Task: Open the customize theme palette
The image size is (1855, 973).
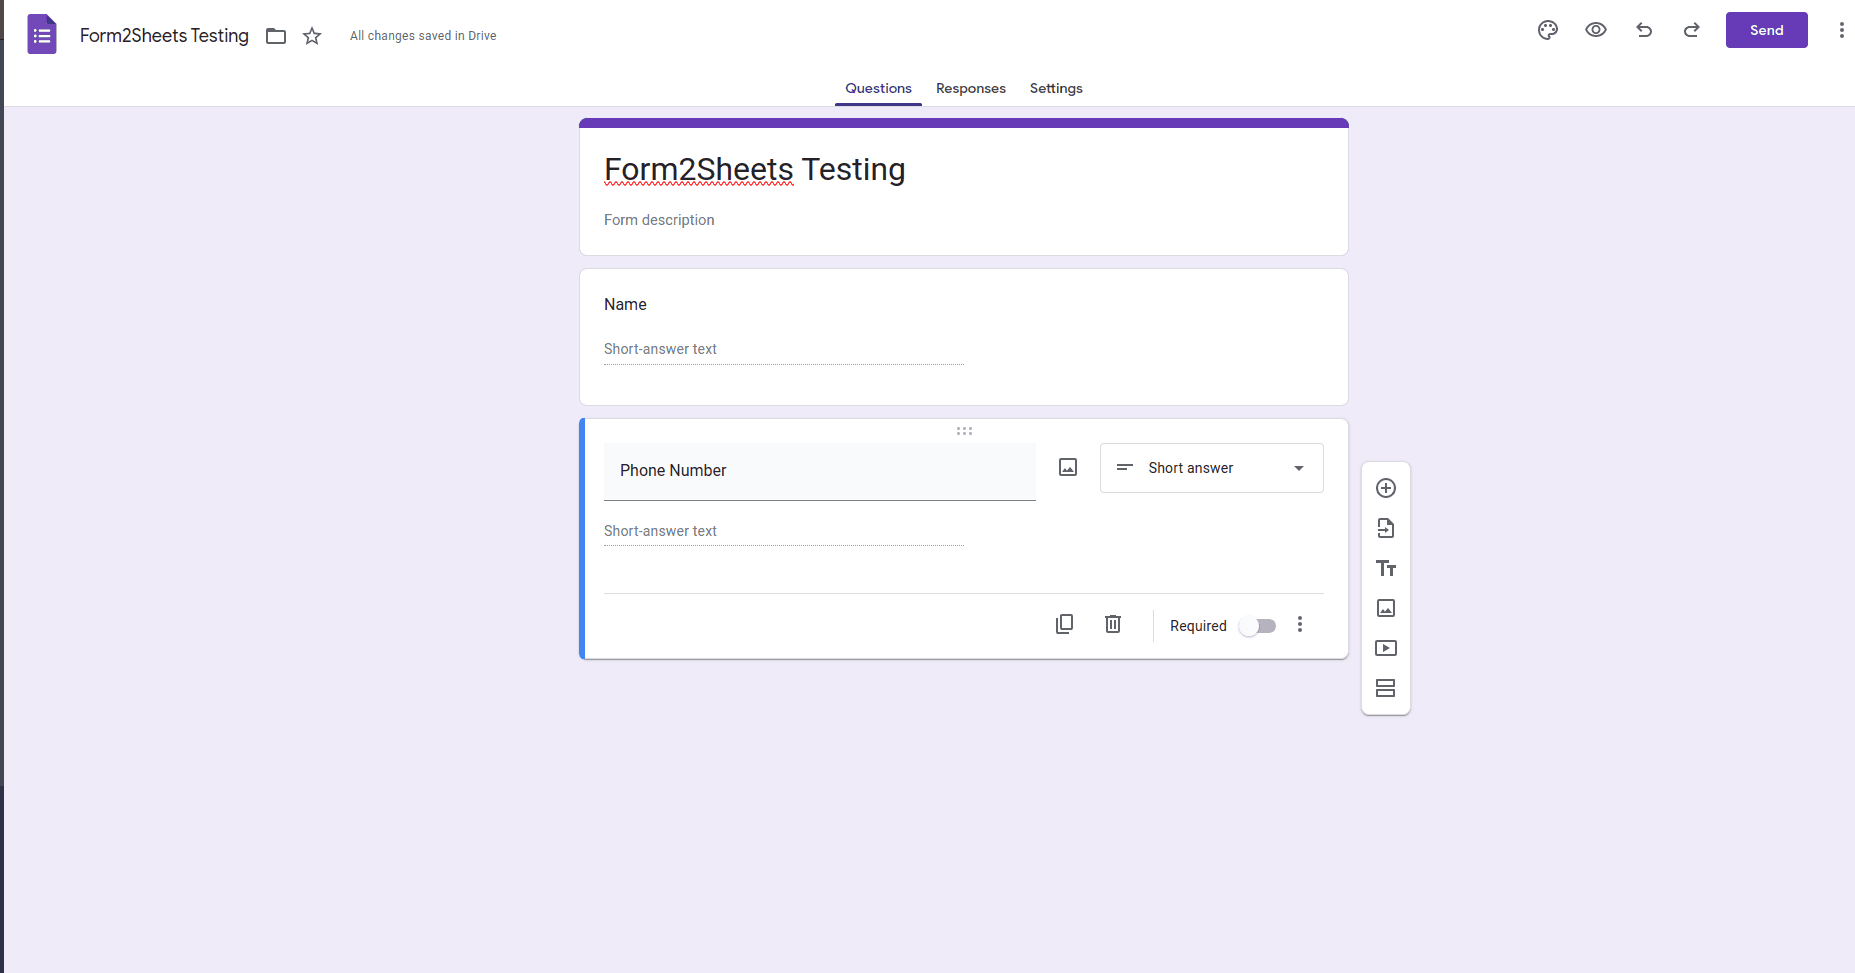Action: click(x=1548, y=30)
